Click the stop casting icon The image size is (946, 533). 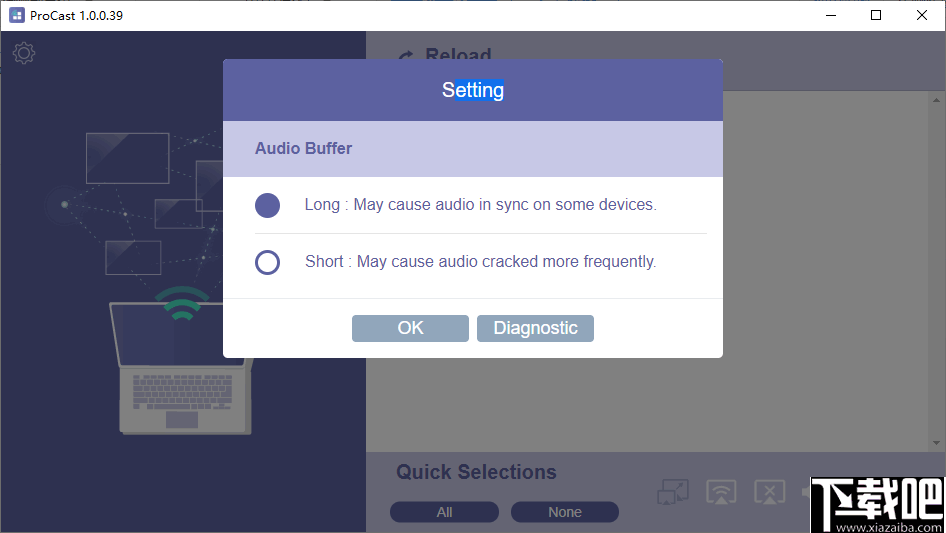(x=769, y=491)
